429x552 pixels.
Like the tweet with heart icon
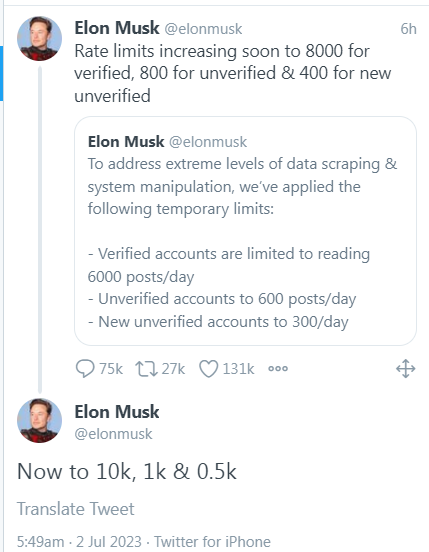point(209,369)
